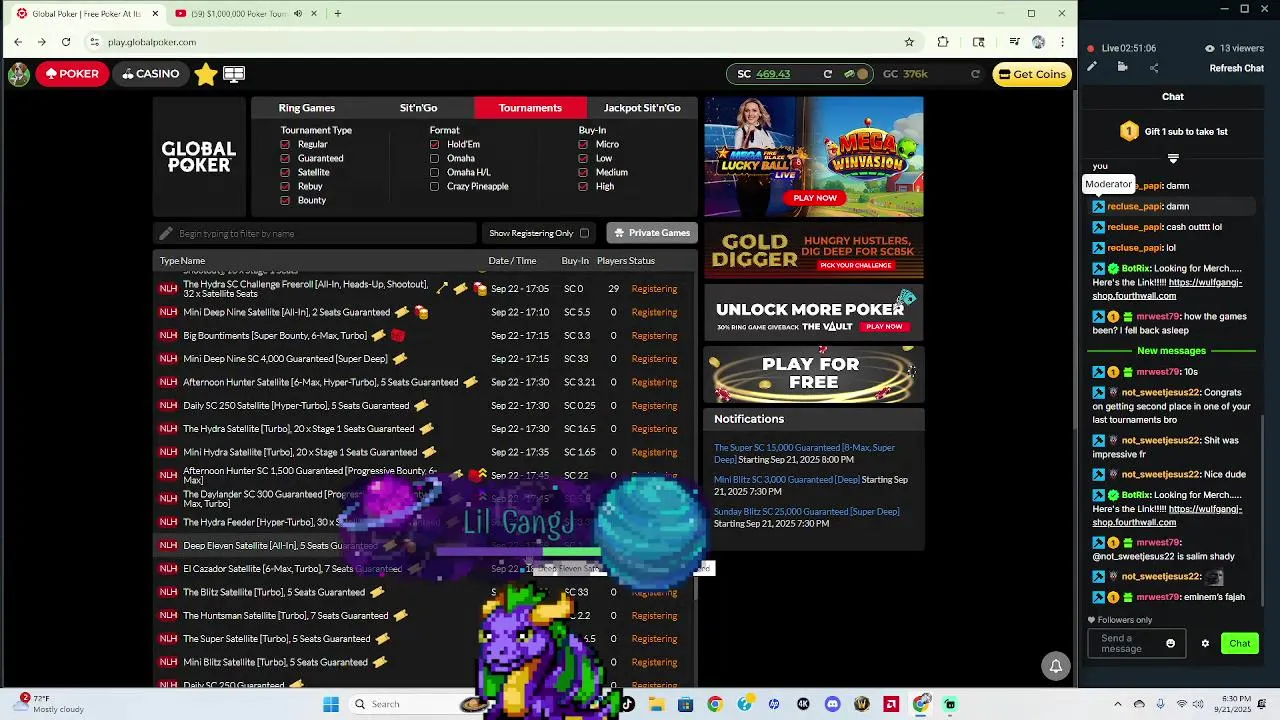Open Discord from the taskbar
This screenshot has height=720, width=1280.
pyautogui.click(x=832, y=704)
